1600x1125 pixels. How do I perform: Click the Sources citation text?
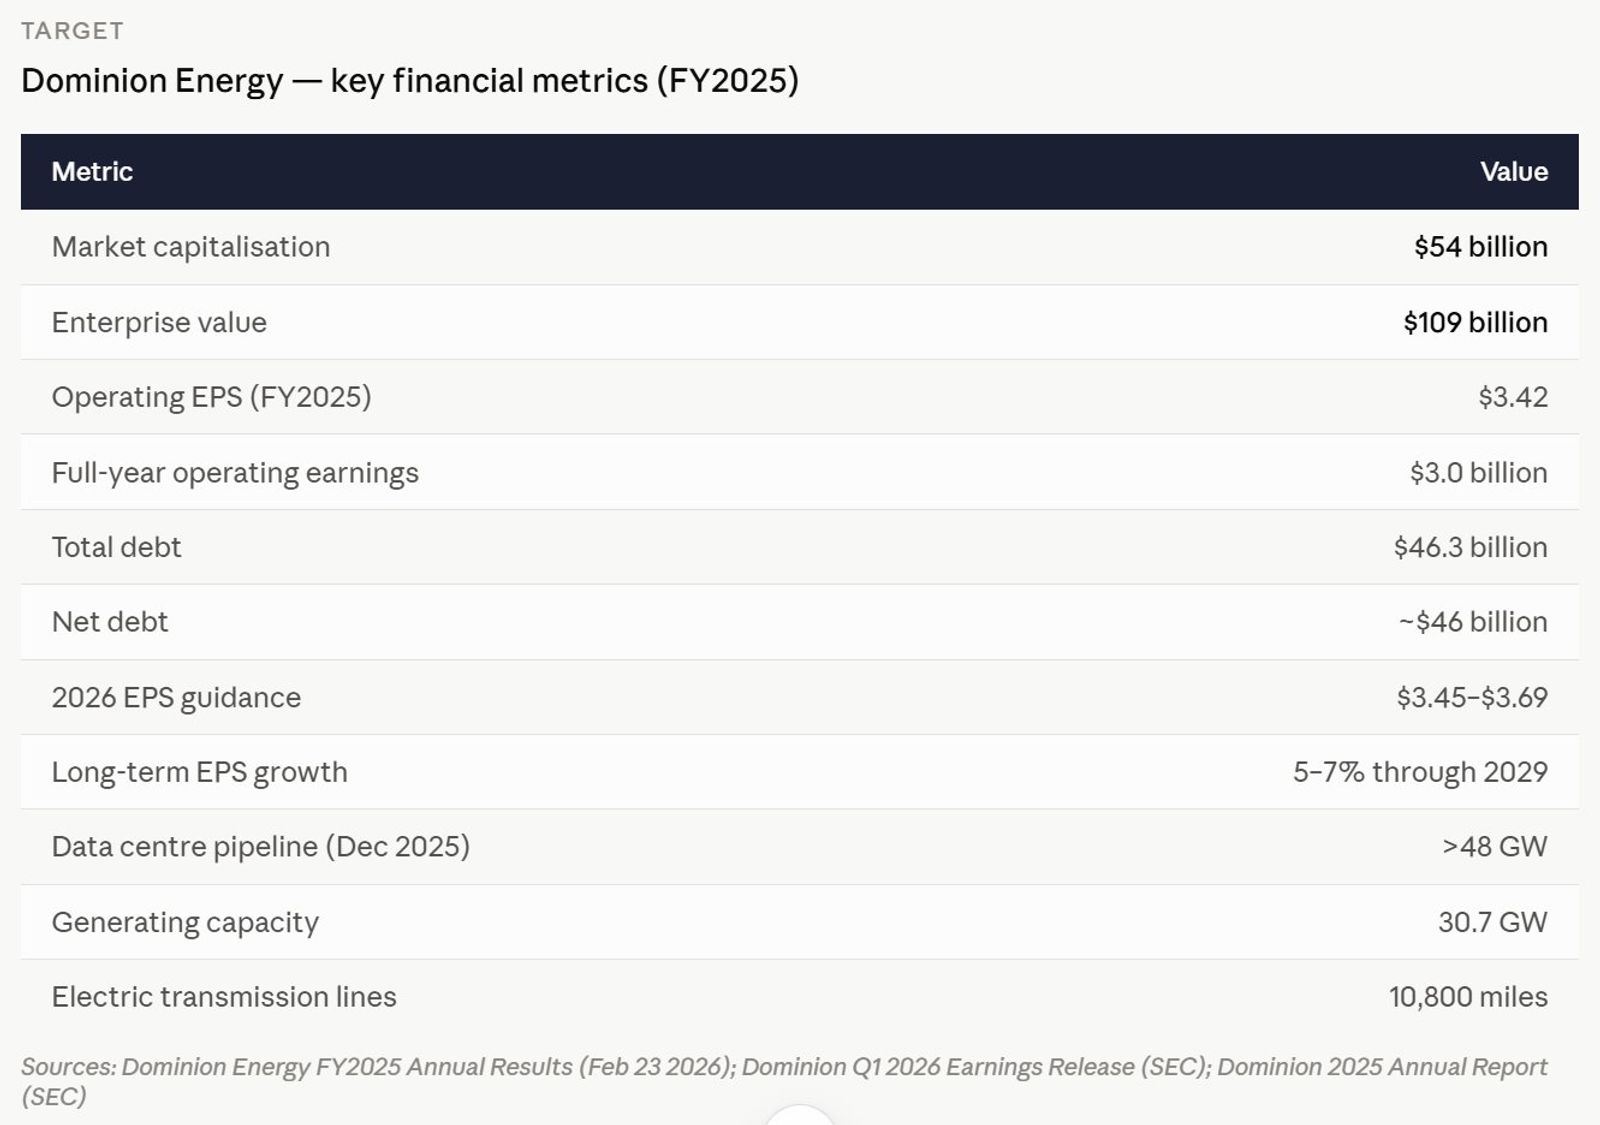[784, 1081]
